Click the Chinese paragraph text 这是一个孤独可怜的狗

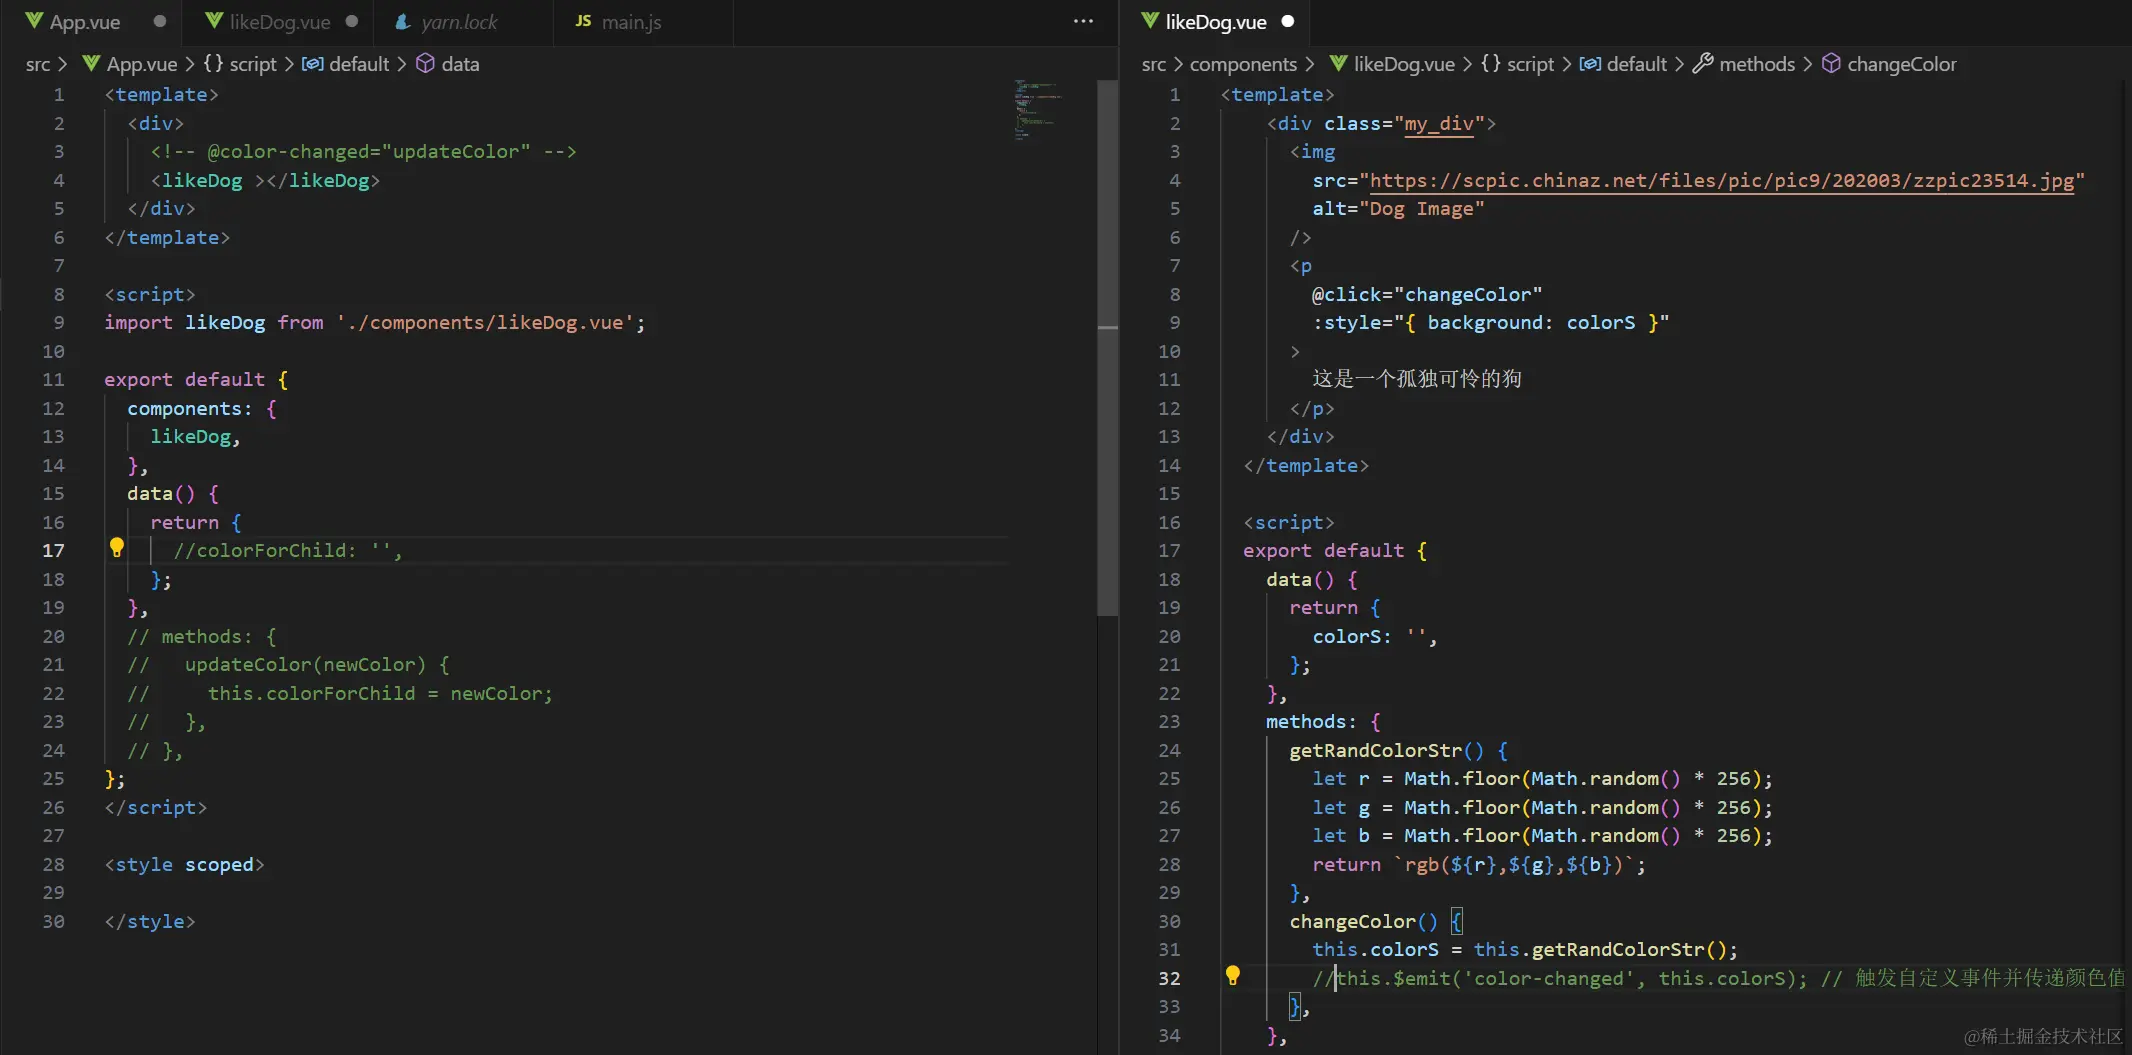[1417, 379]
